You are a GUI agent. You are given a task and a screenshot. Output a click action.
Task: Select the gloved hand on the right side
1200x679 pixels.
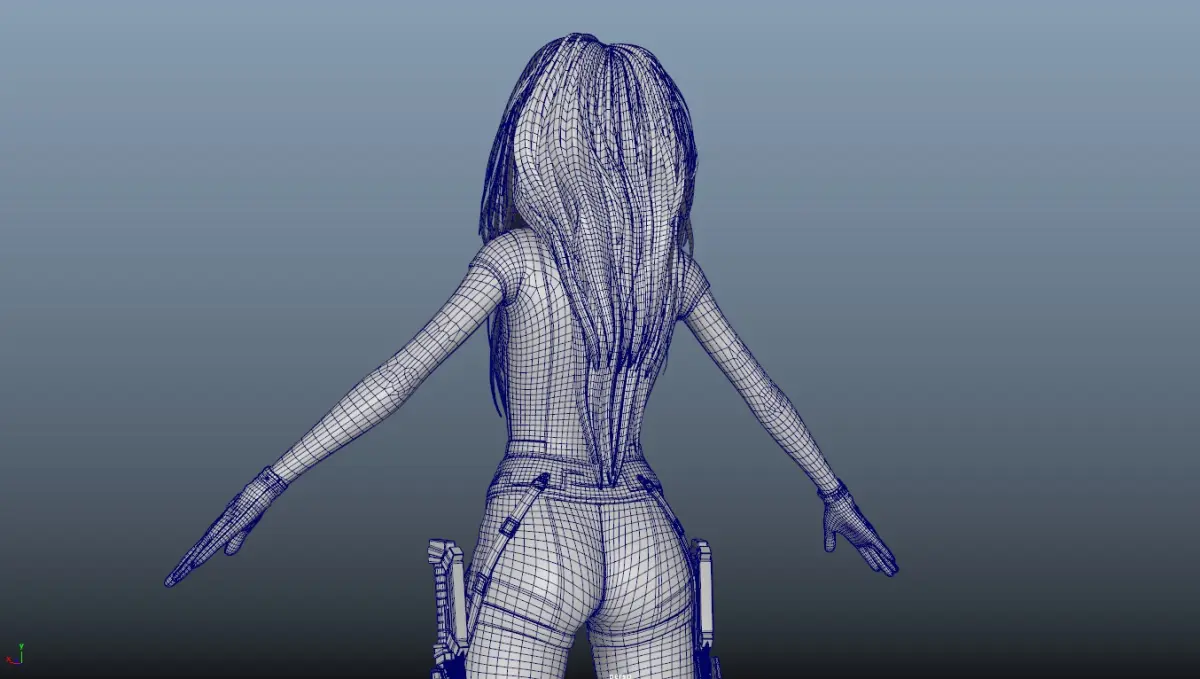click(x=859, y=528)
